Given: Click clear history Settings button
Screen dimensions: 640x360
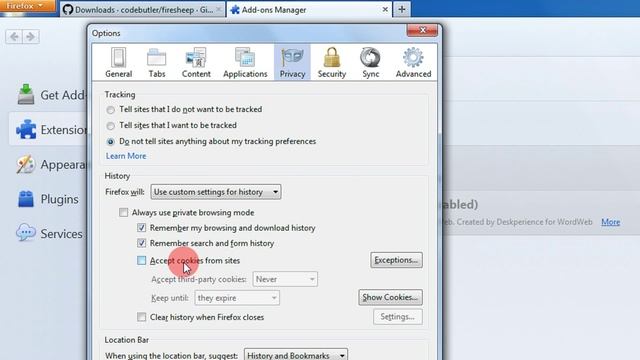Looking at the screenshot, I should click(x=398, y=317).
